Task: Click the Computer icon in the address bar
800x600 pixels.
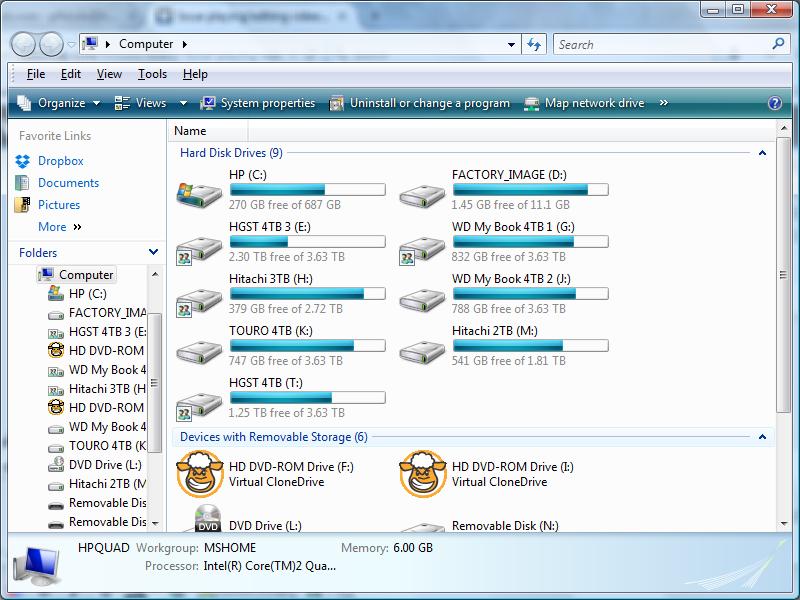Action: 90,44
